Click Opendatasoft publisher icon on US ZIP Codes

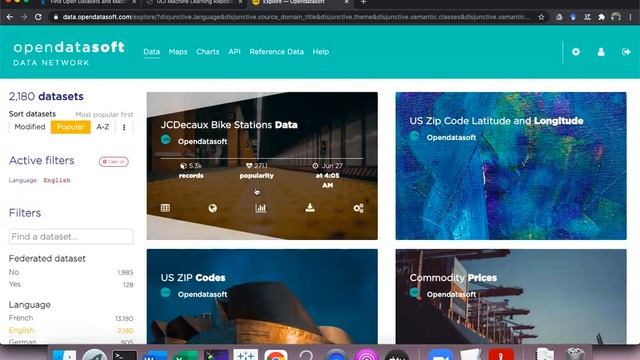point(165,292)
